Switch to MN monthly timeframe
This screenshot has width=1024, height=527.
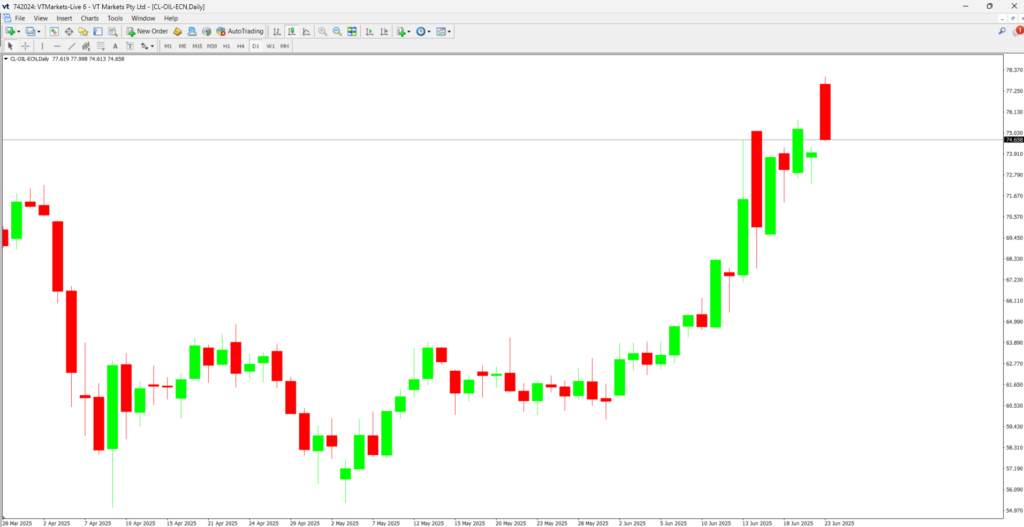[285, 46]
